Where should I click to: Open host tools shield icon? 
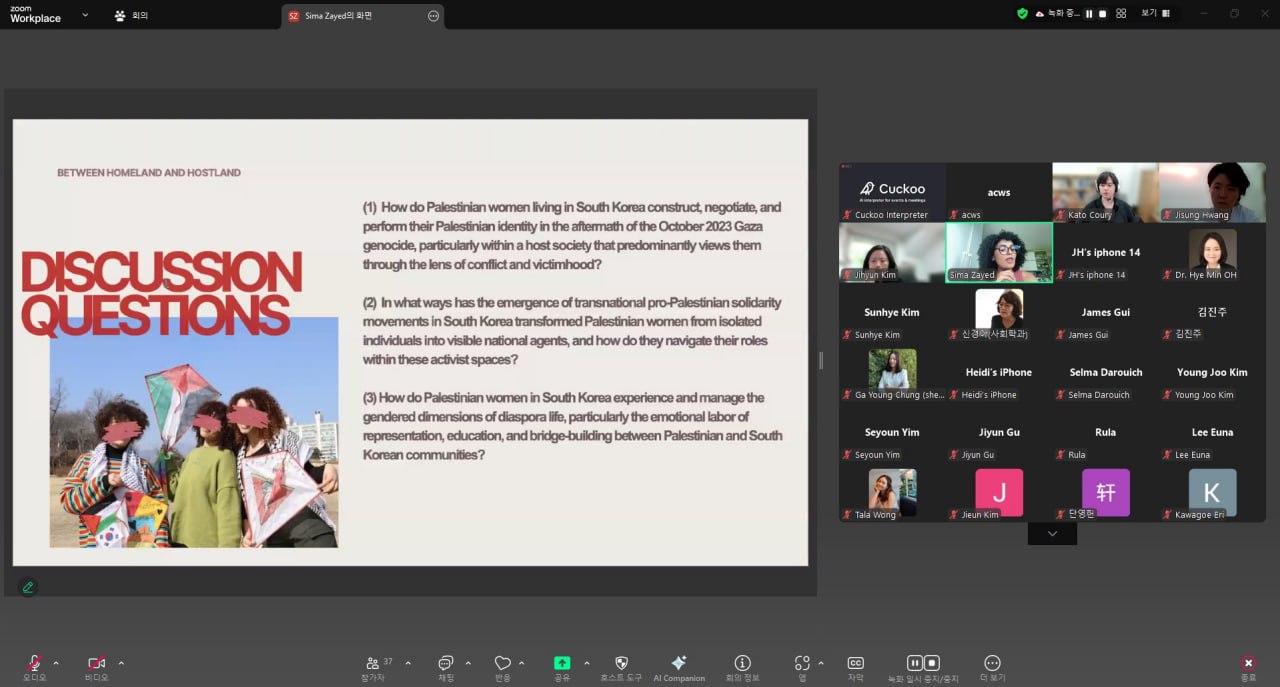[x=621, y=667]
